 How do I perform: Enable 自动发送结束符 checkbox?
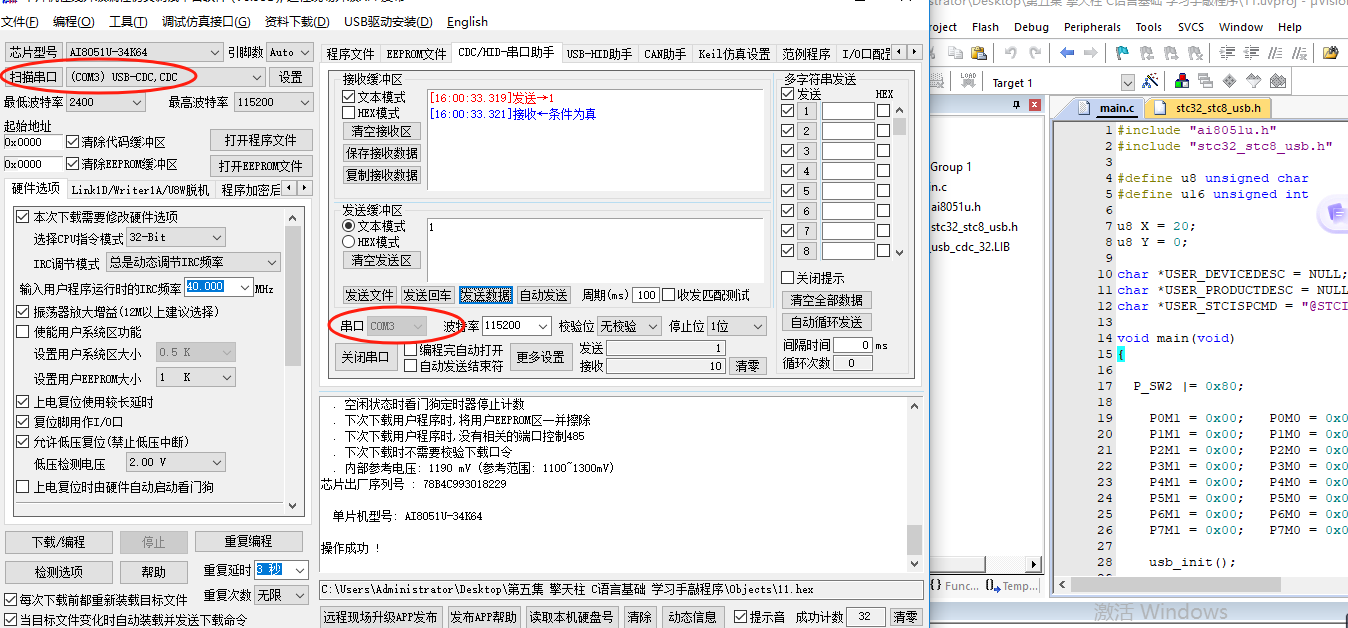pyautogui.click(x=410, y=366)
